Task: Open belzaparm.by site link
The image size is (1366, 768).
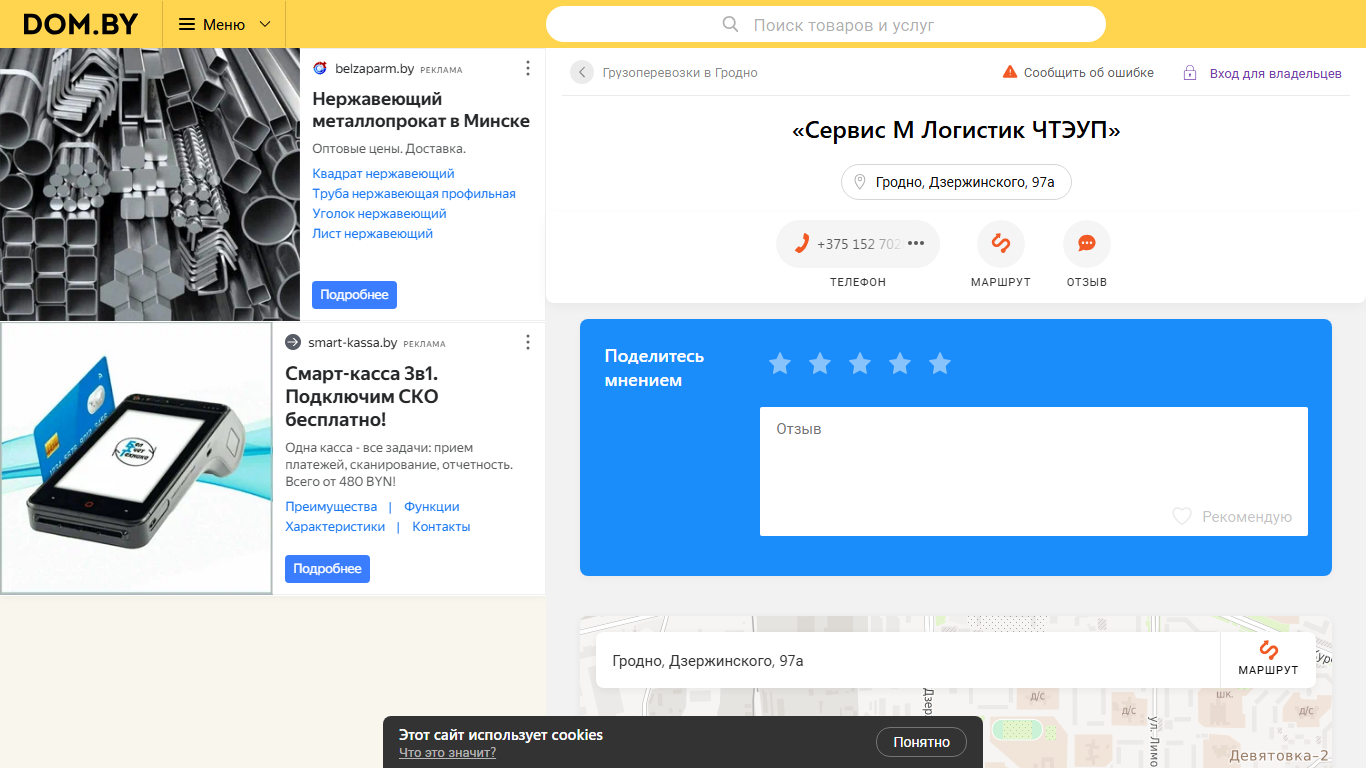Action: click(x=375, y=69)
